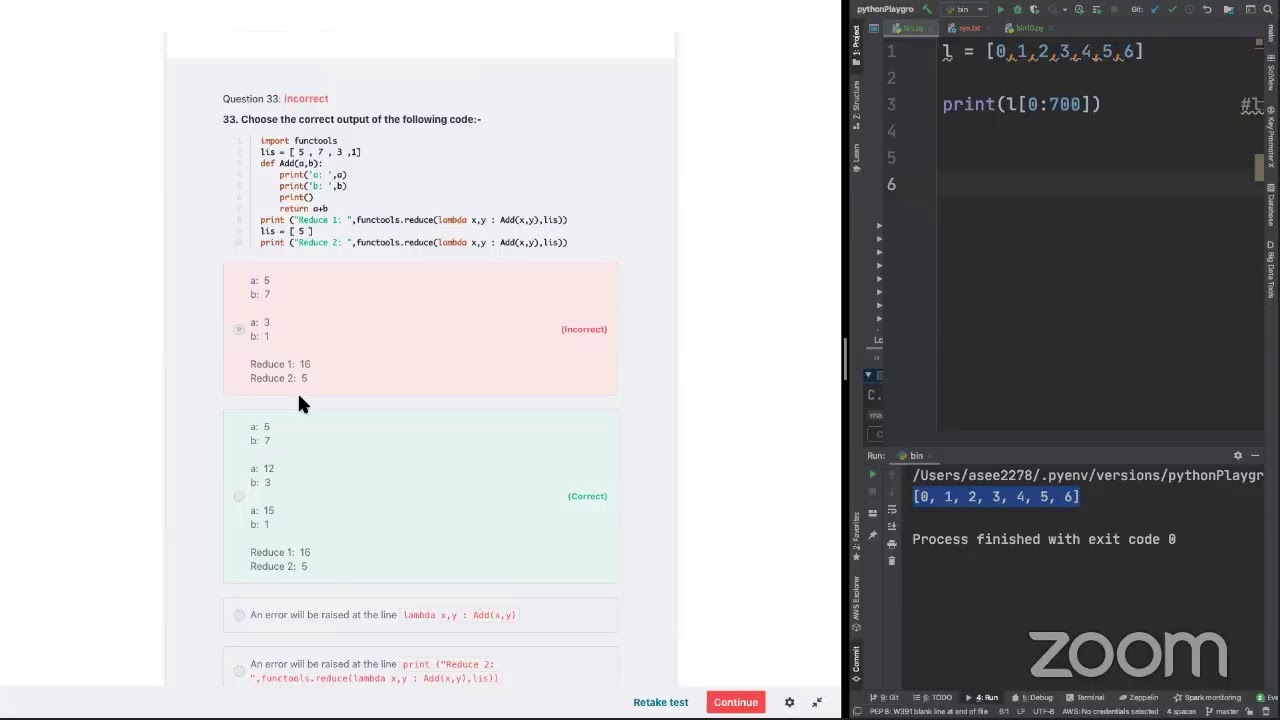Viewport: 1280px width, 720px height.
Task: Click the restore layout icon in Run panel
Action: click(872, 513)
